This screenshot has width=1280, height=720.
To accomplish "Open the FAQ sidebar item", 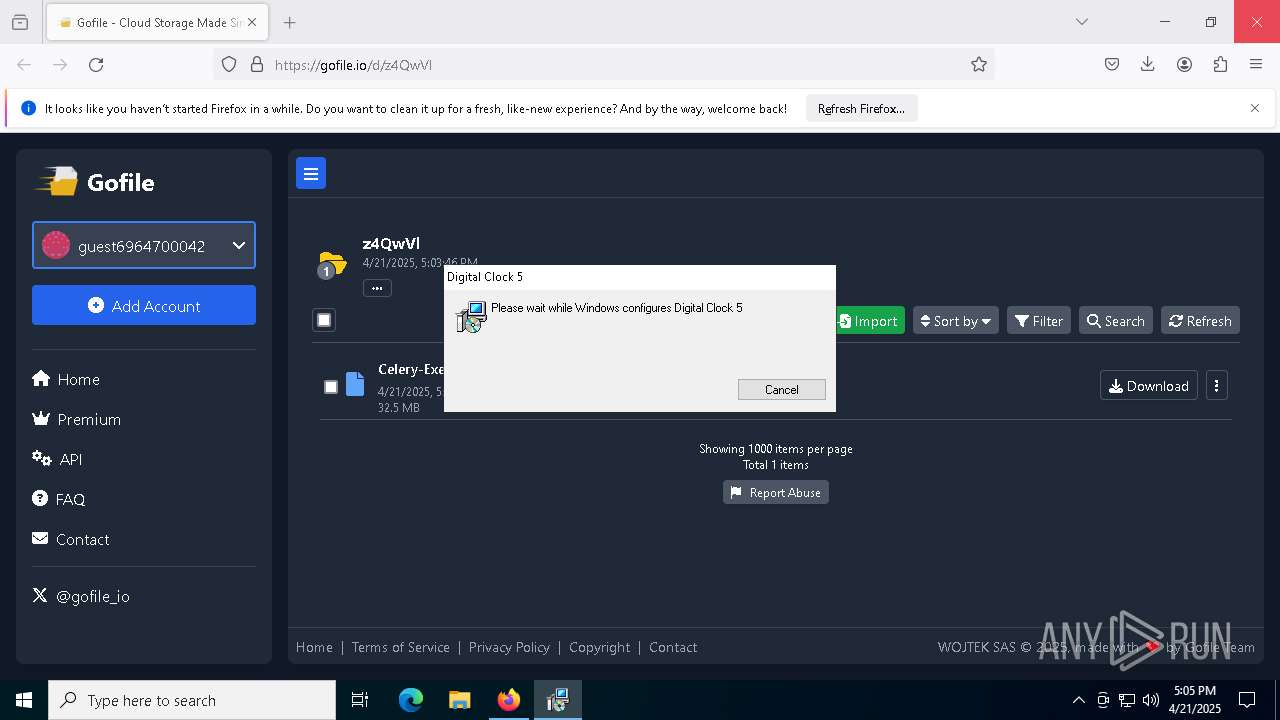I will coord(59,499).
